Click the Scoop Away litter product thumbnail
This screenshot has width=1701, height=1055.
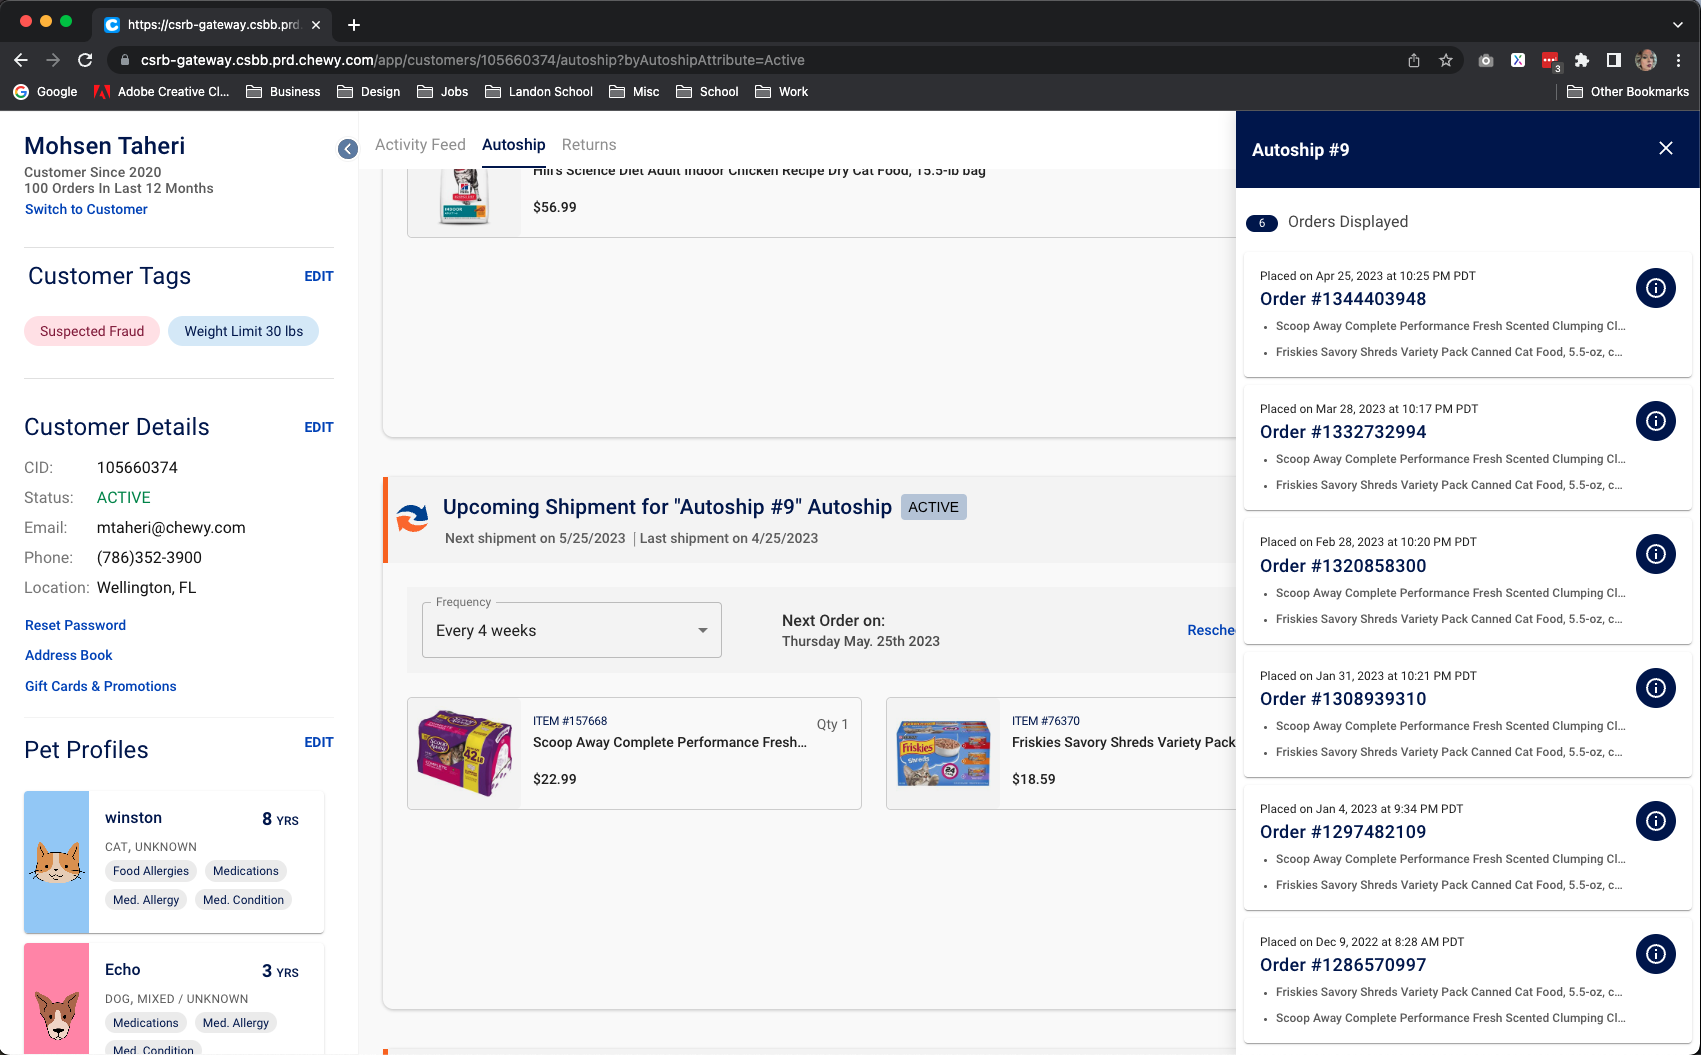tap(464, 753)
